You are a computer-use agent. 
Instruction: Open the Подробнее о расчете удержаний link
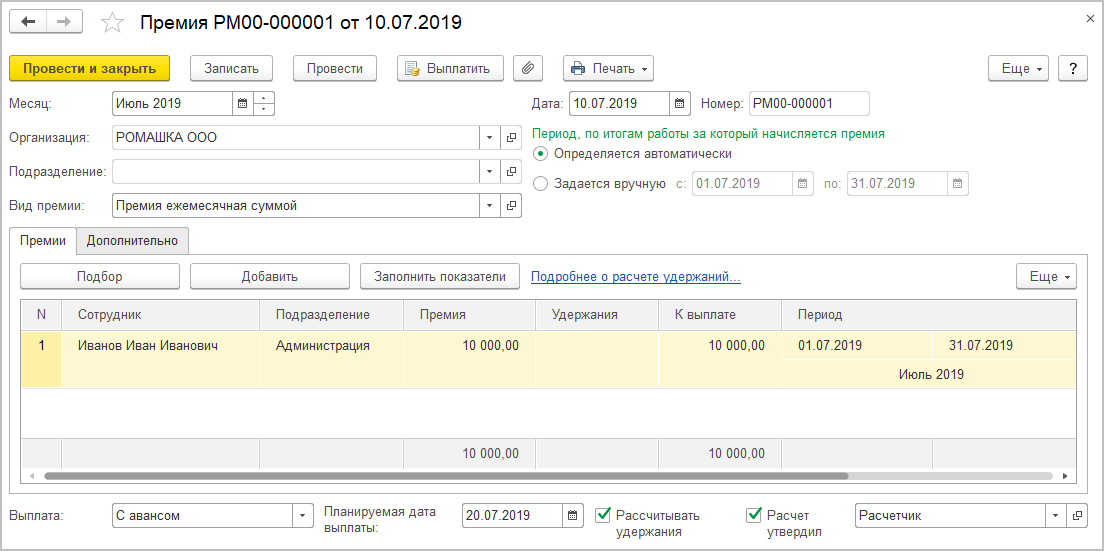pos(635,276)
